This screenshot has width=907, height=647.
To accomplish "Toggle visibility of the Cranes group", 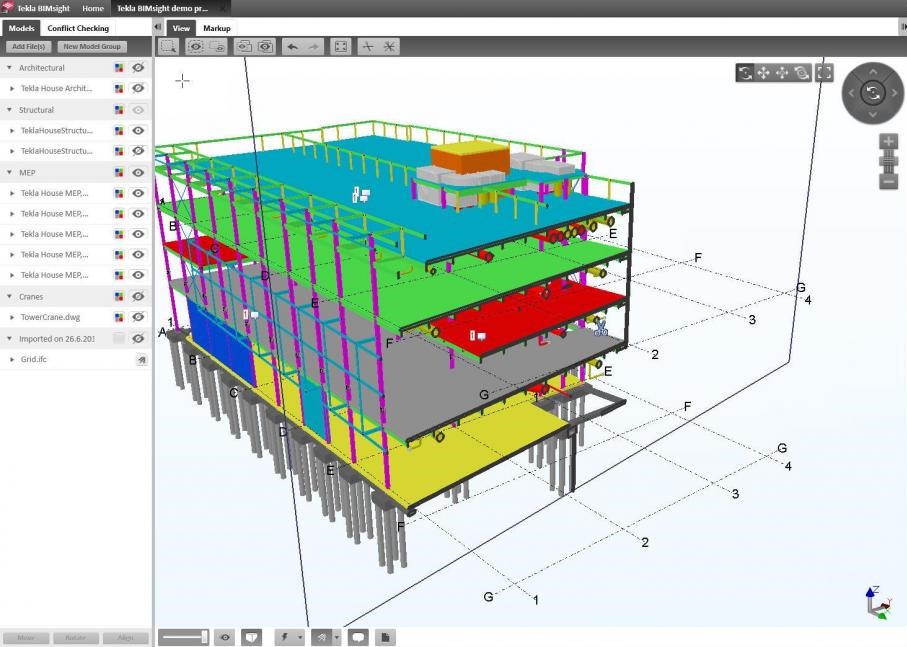I will tap(138, 297).
